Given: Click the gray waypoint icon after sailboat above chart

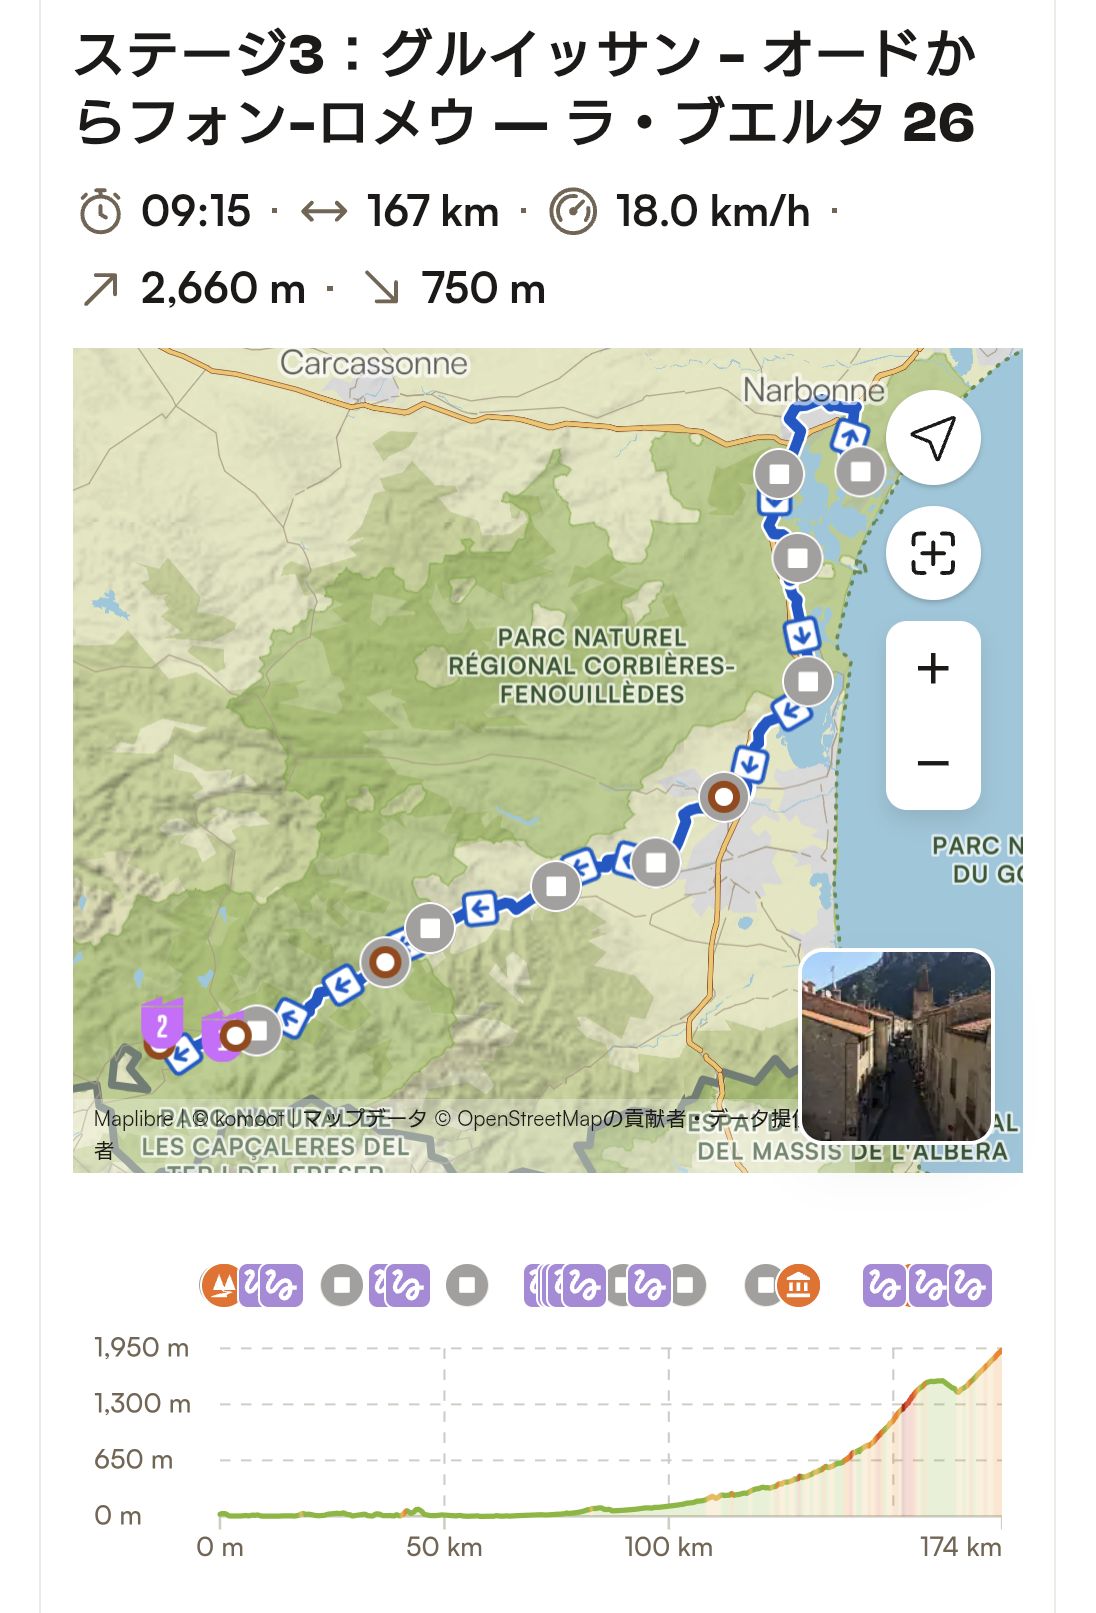Looking at the screenshot, I should click(342, 1285).
